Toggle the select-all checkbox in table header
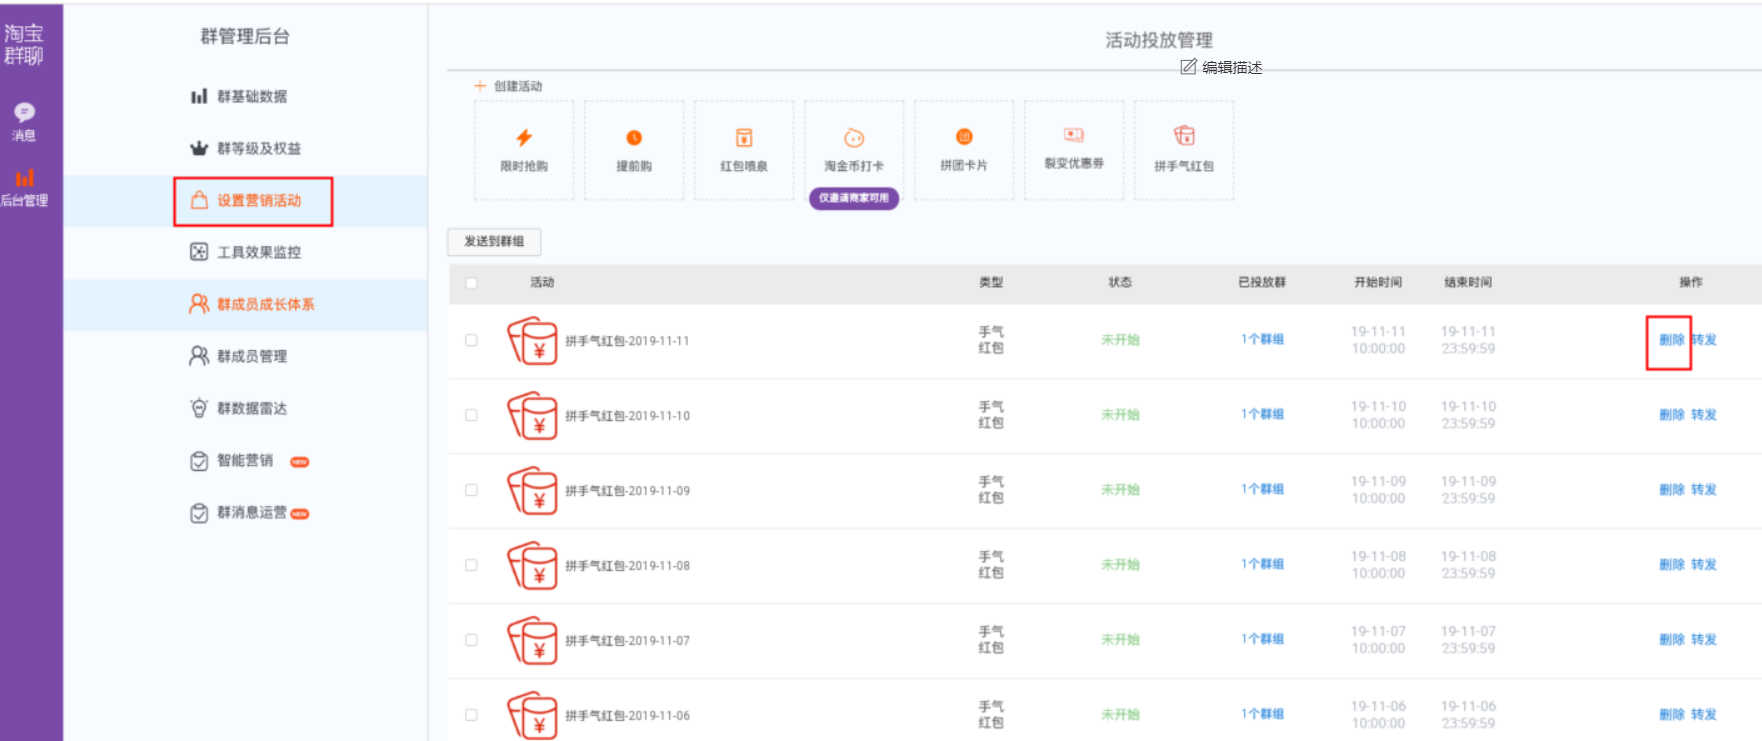1762x741 pixels. (471, 283)
